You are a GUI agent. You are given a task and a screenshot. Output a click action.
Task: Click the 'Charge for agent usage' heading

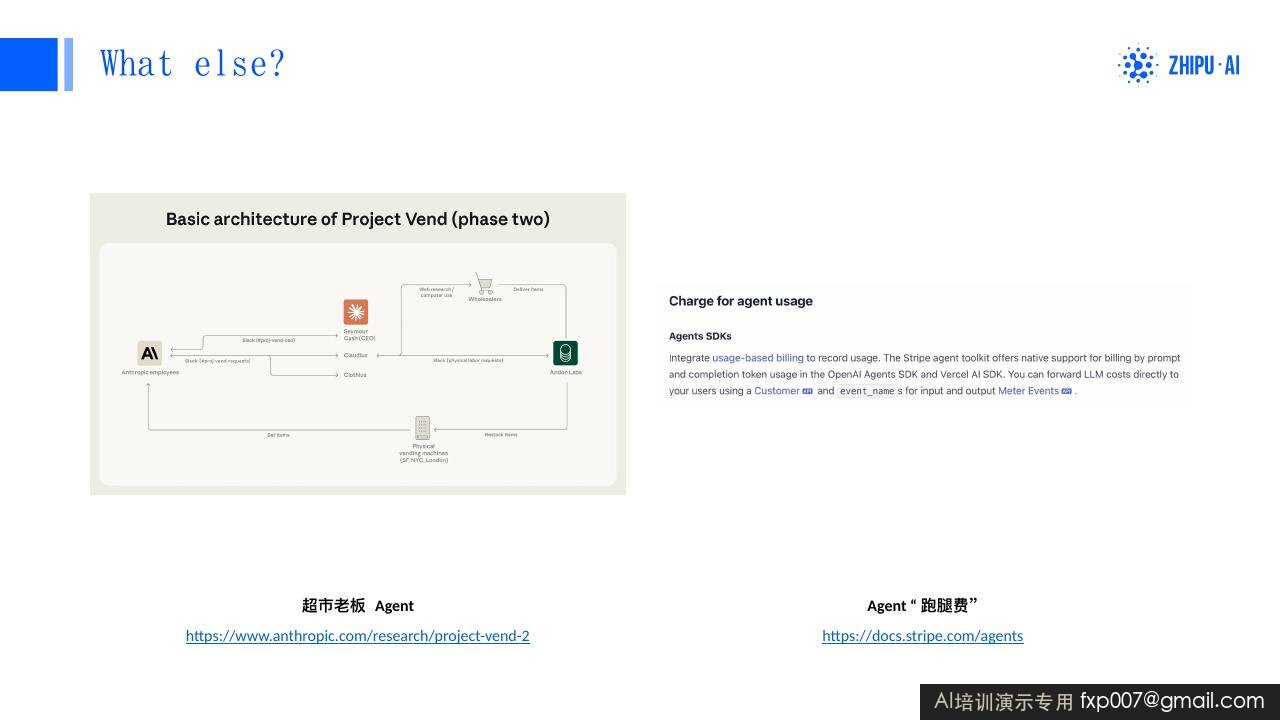[741, 301]
